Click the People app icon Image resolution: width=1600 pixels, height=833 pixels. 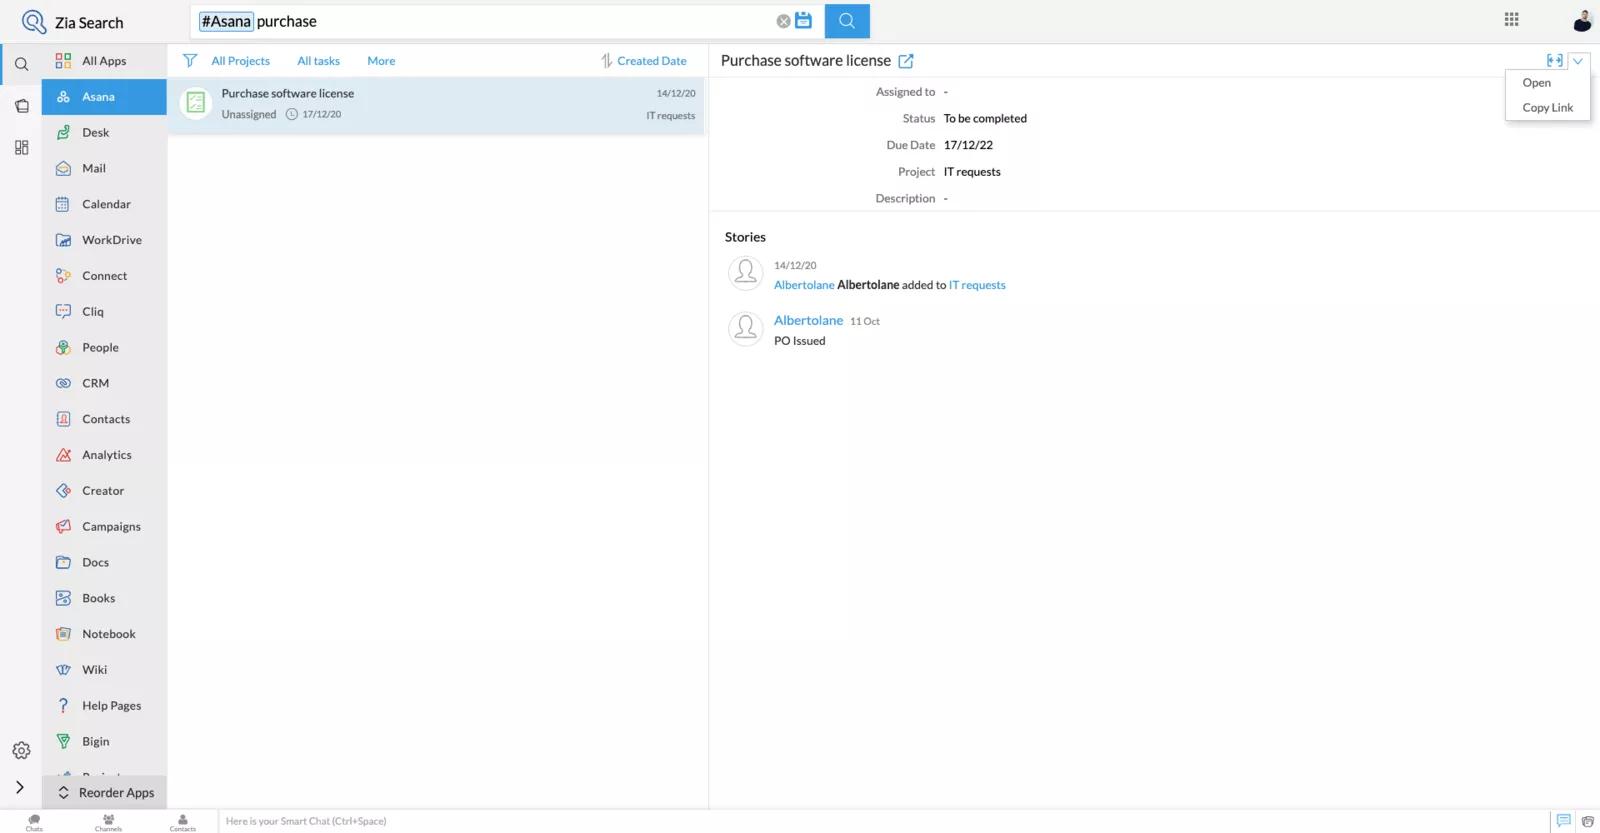[63, 348]
